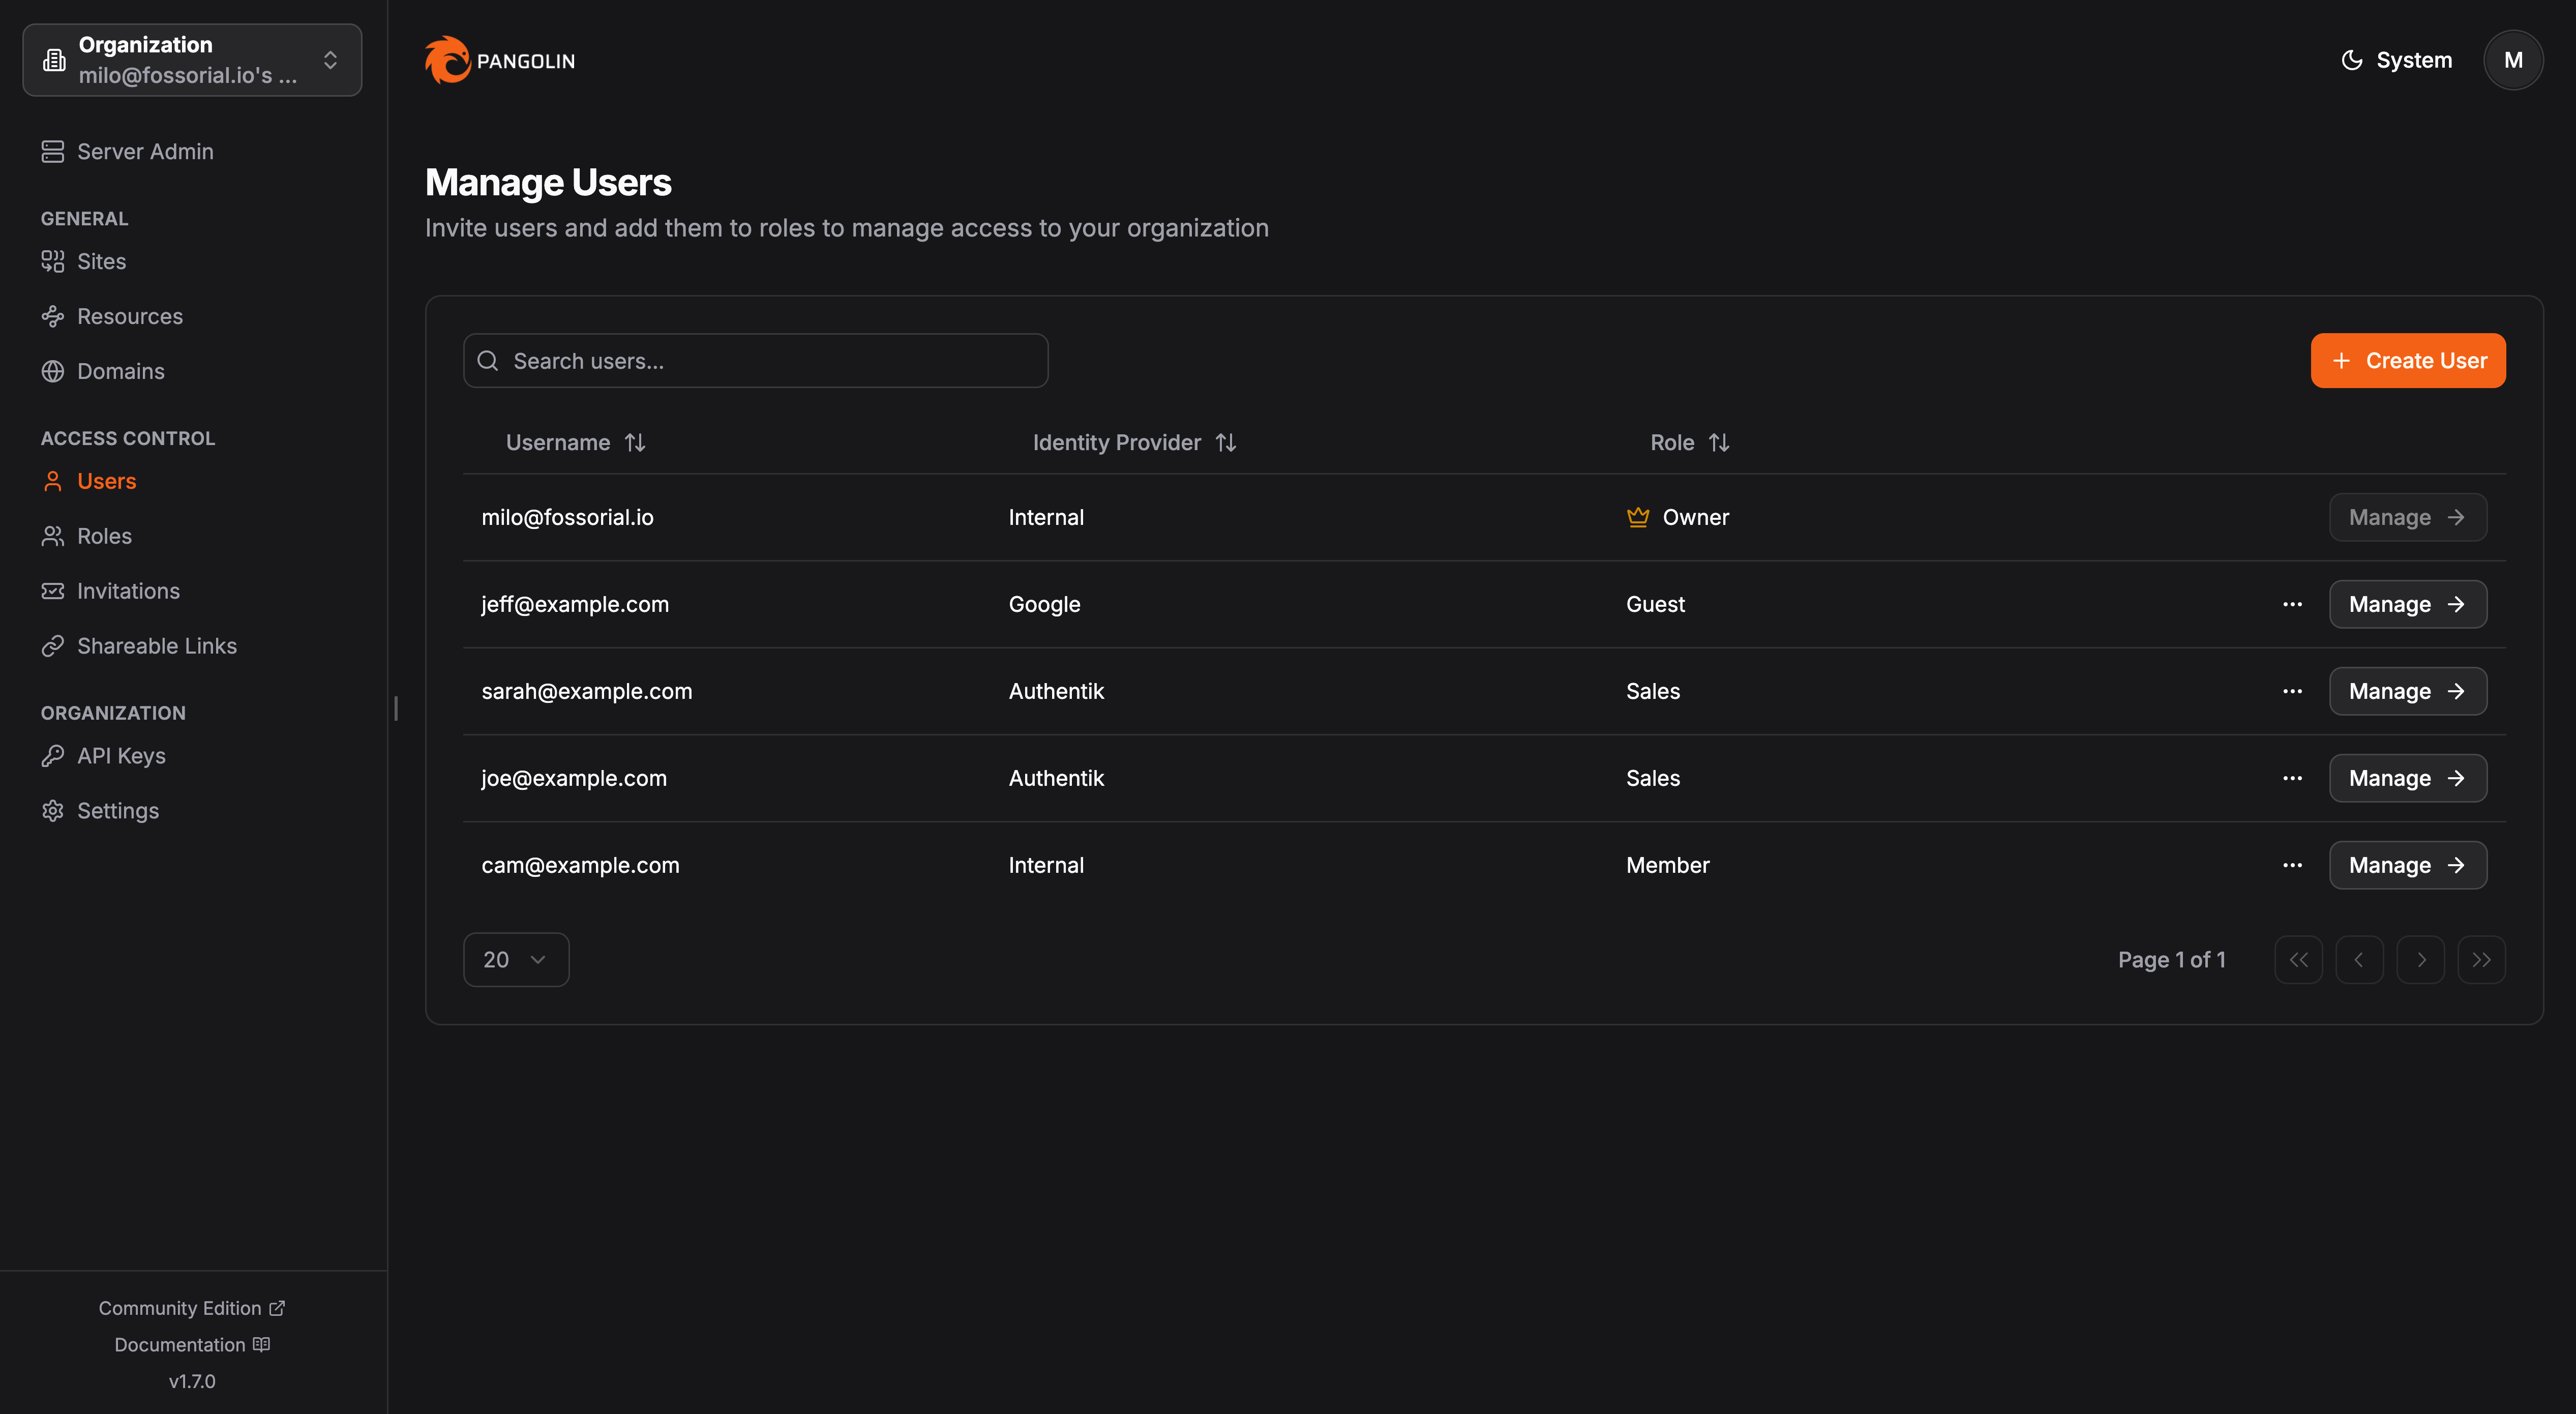Toggle System theme switcher

2396,60
